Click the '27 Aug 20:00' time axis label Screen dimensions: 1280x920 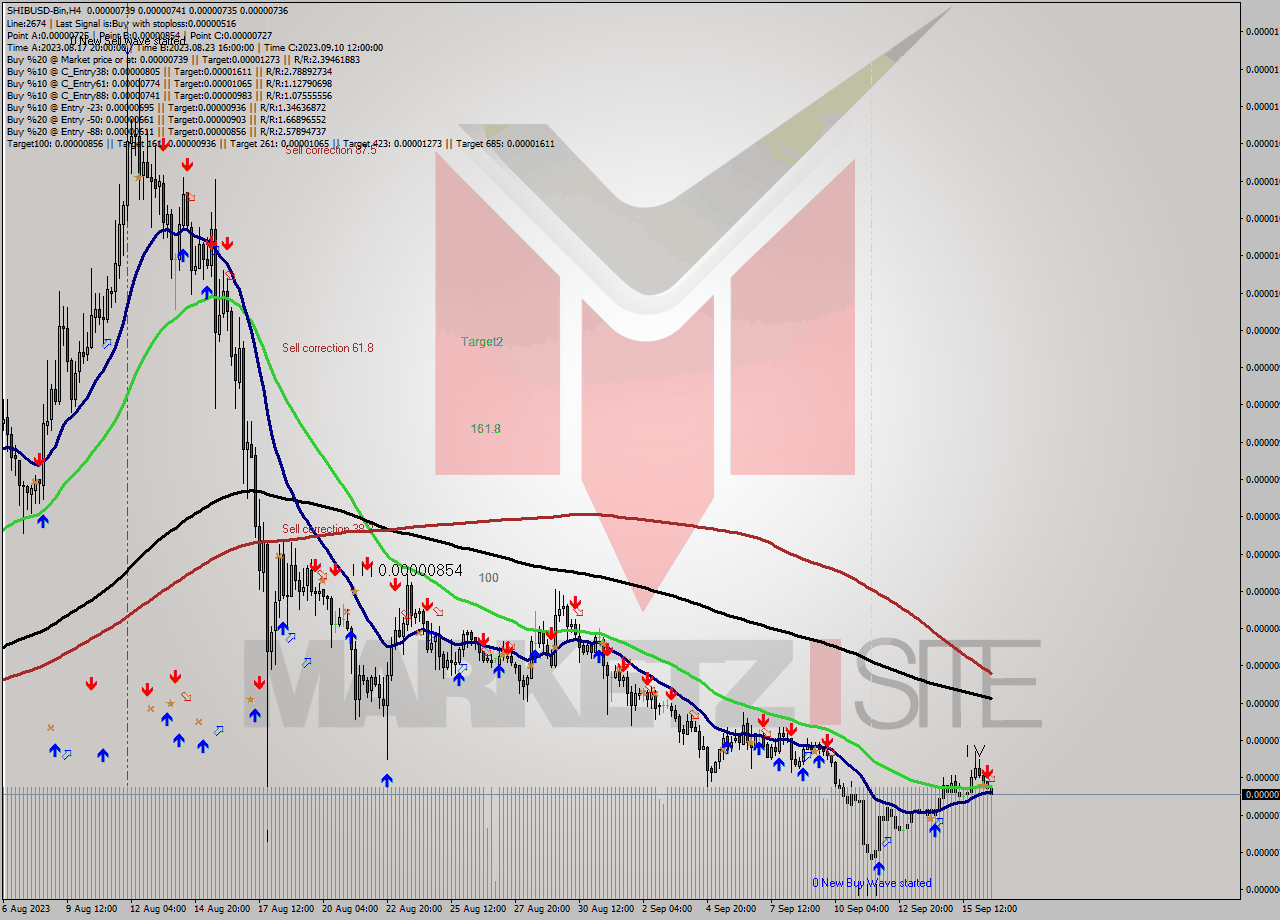543,909
